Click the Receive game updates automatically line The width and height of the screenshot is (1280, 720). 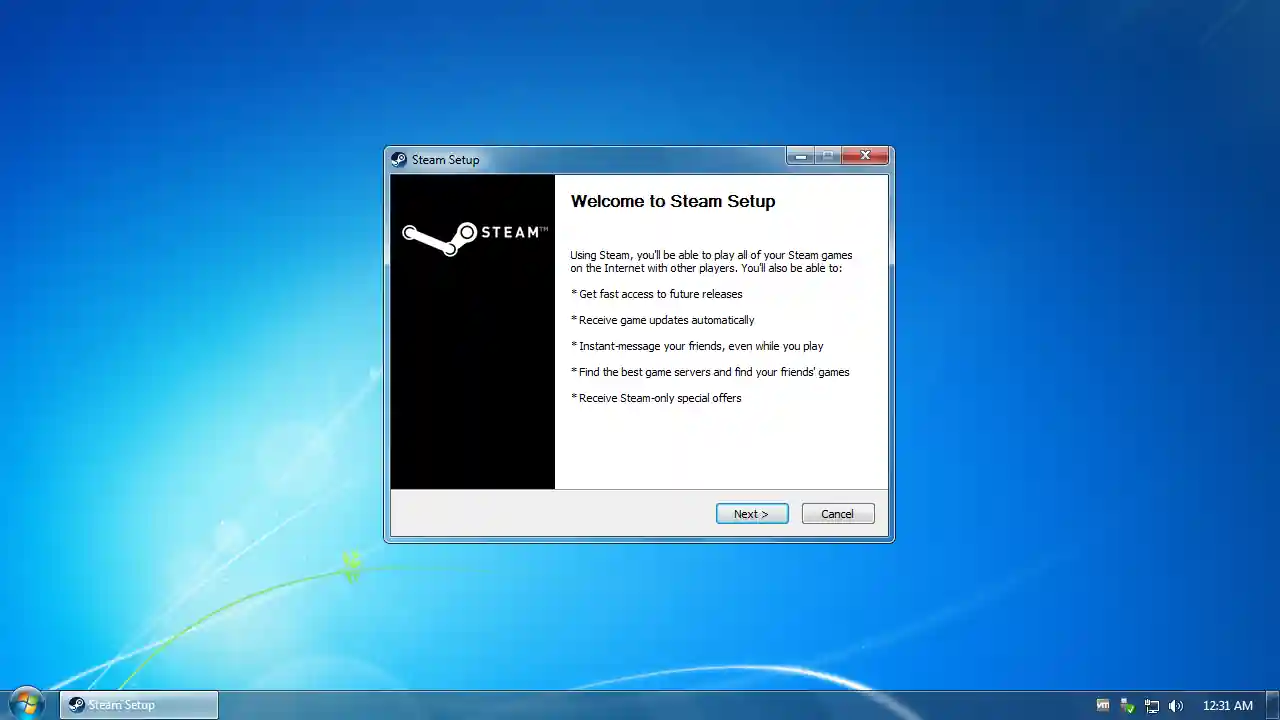[666, 320]
